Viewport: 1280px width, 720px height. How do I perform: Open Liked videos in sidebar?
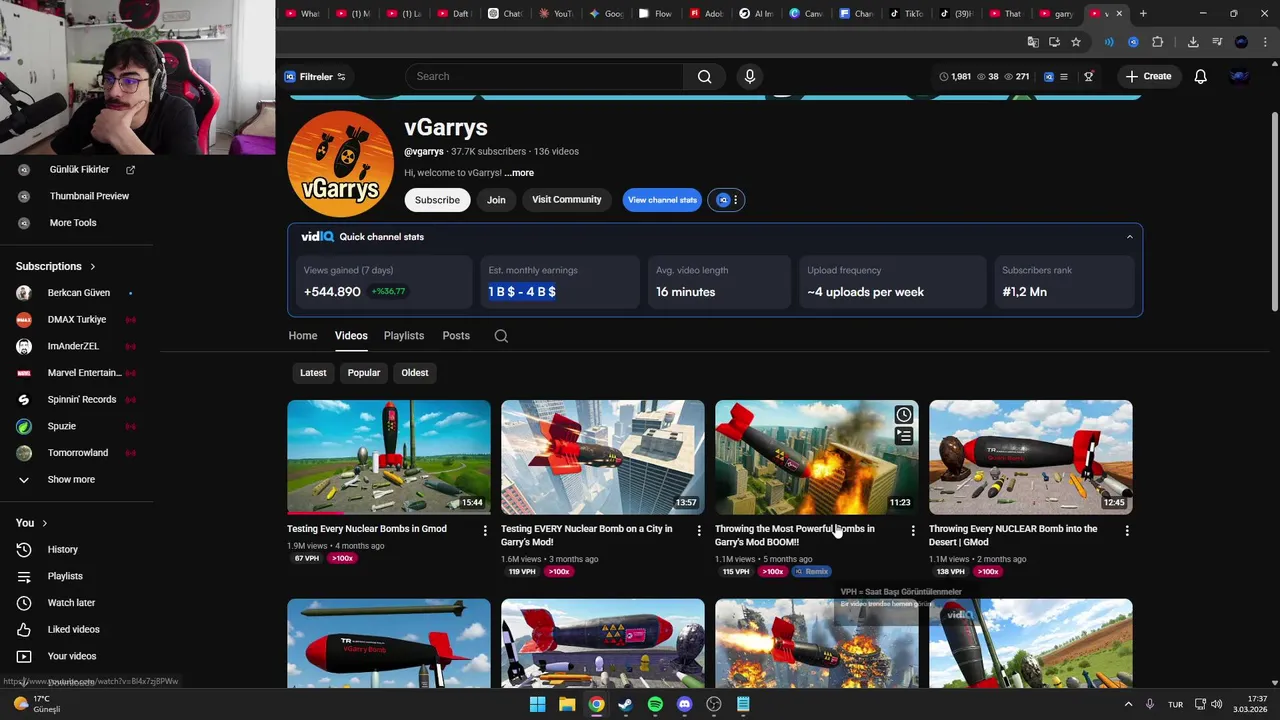73,630
